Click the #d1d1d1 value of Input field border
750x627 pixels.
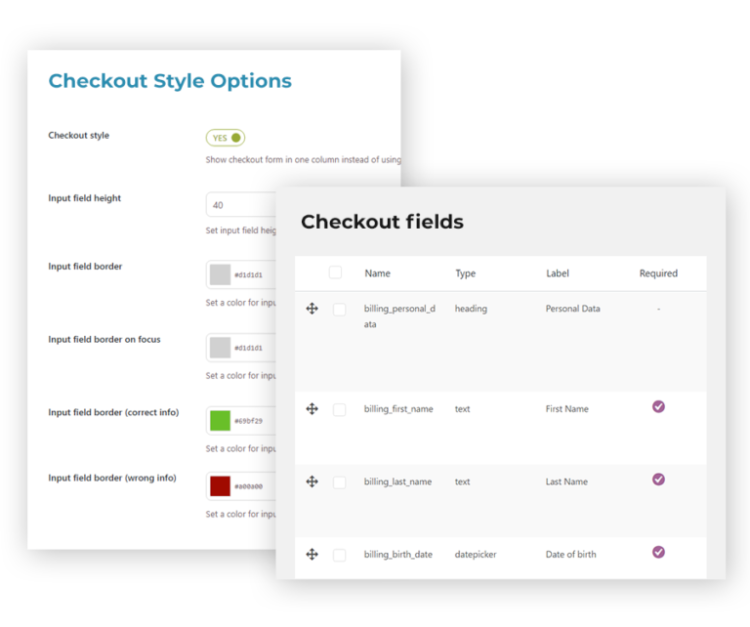tap(249, 275)
